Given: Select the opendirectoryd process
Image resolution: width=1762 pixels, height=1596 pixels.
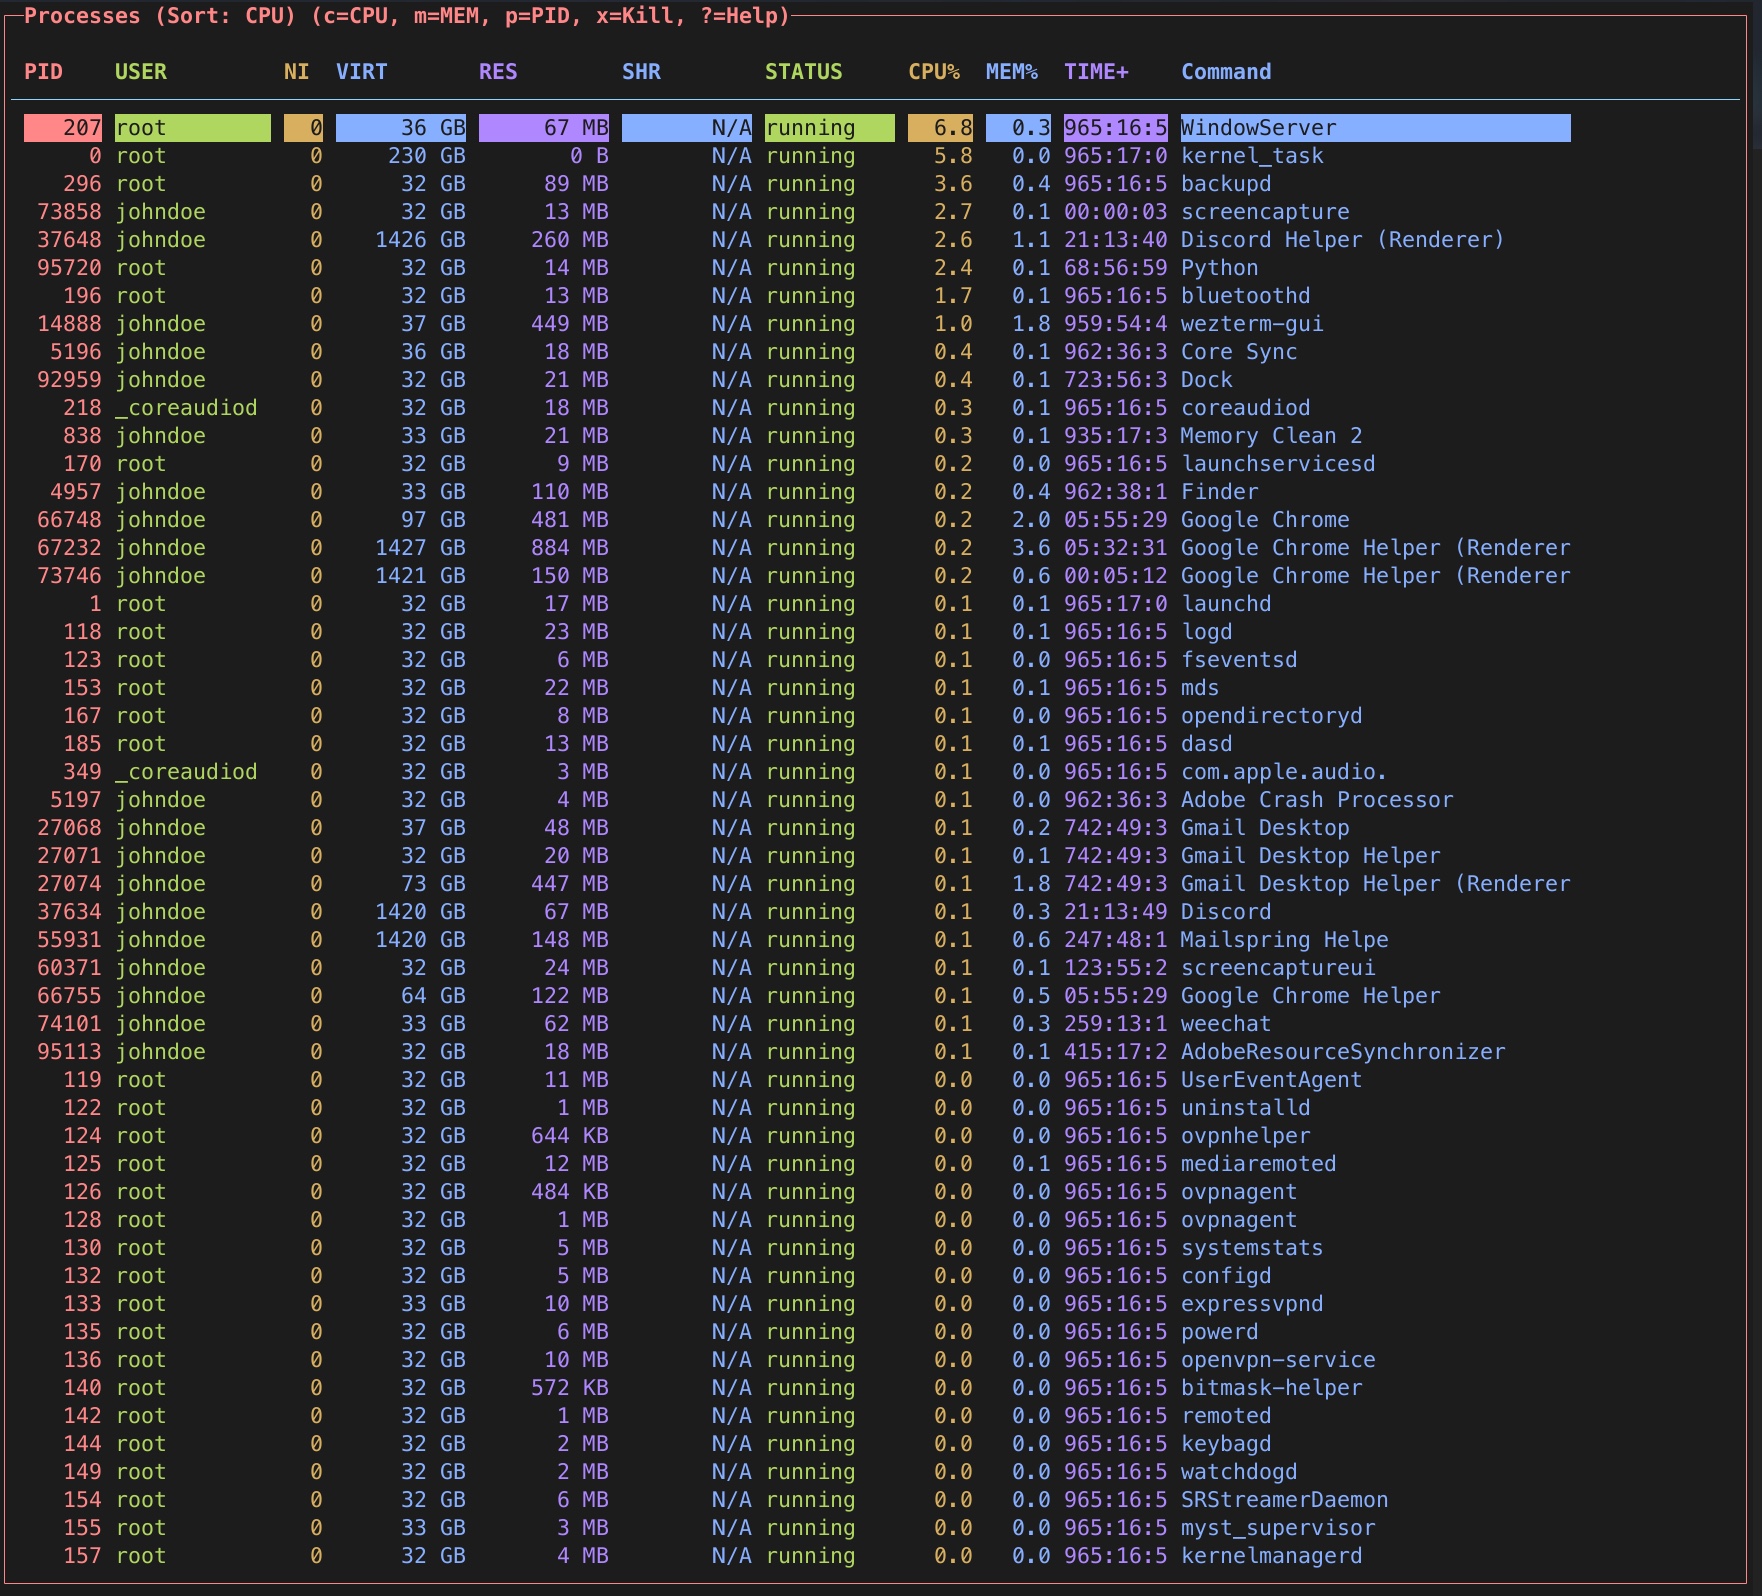Looking at the screenshot, I should click(797, 716).
